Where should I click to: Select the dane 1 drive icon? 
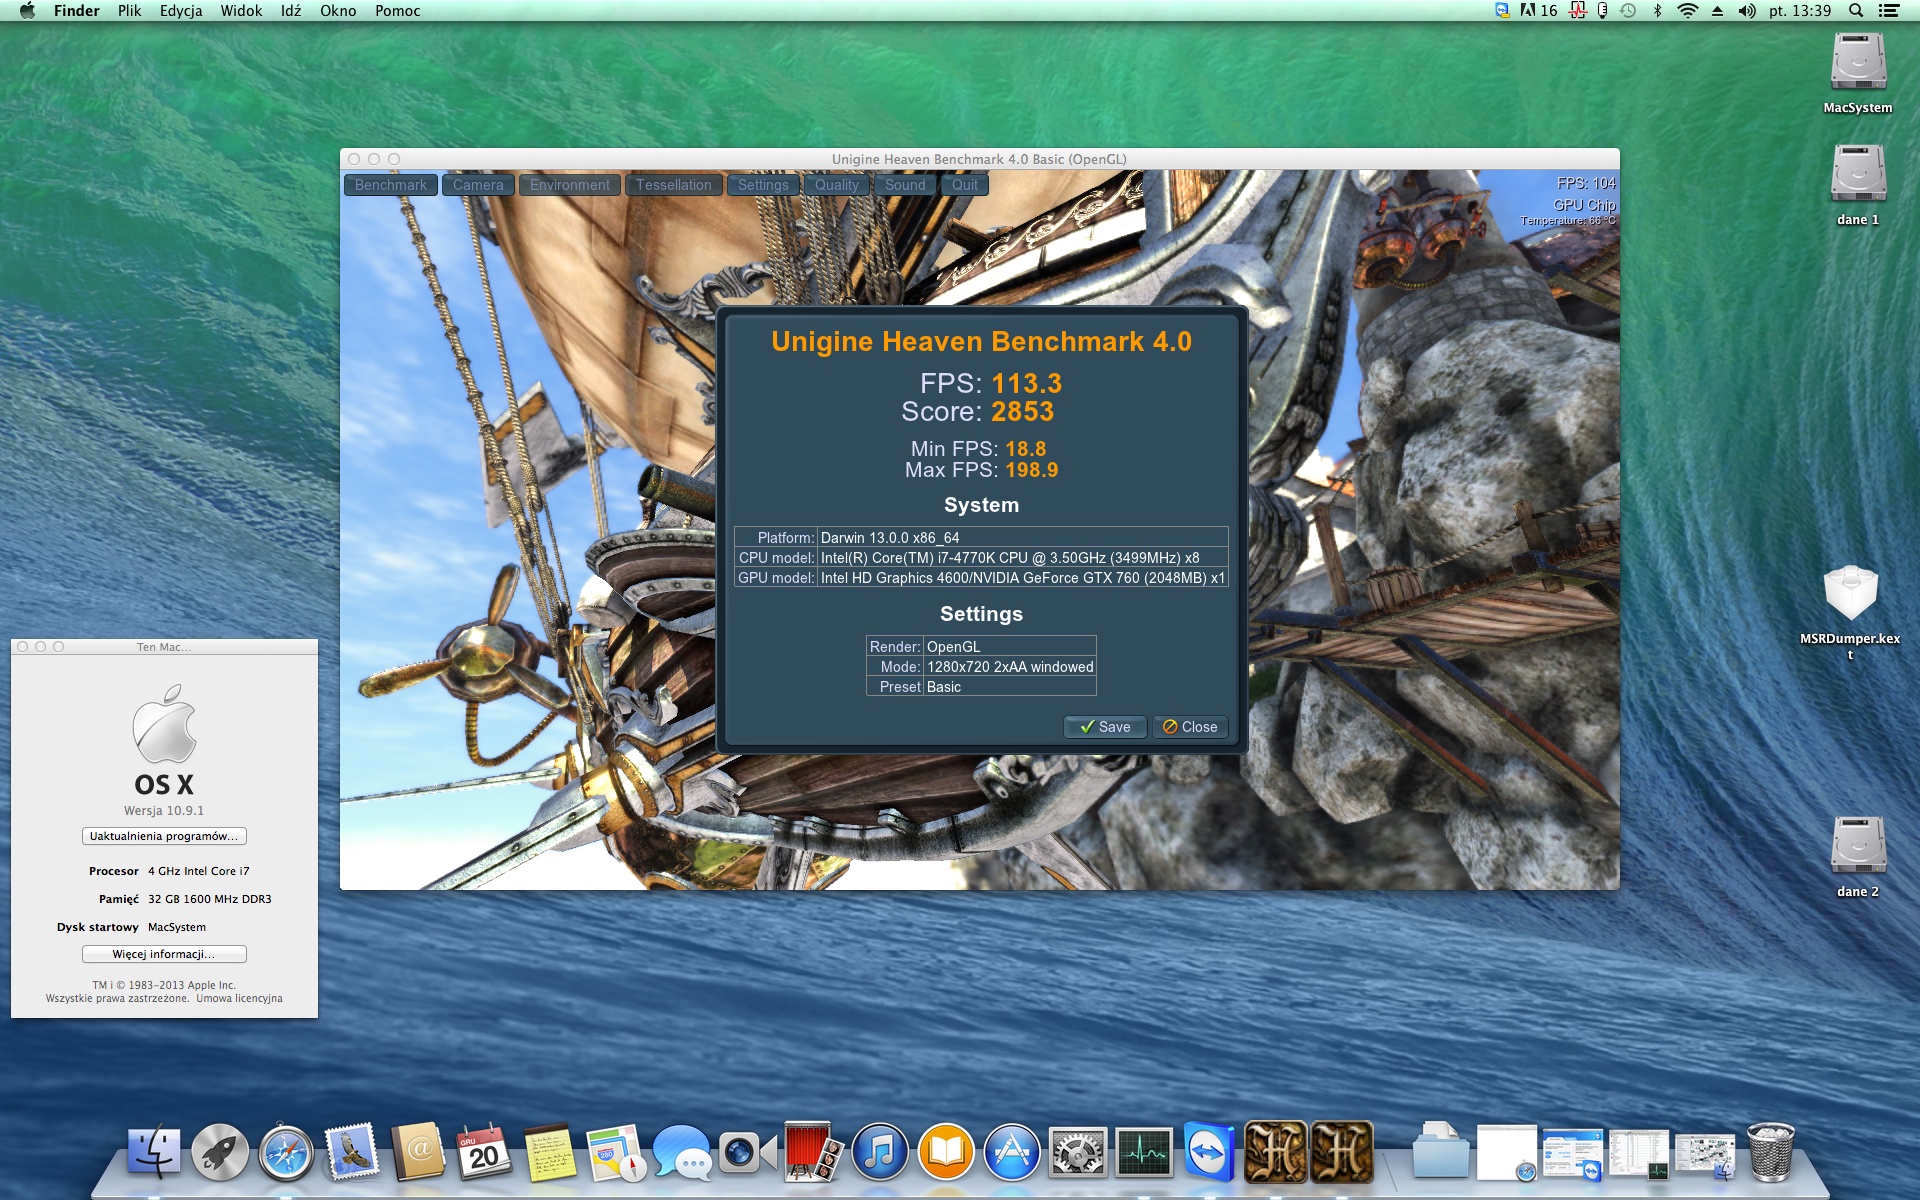tap(1858, 174)
